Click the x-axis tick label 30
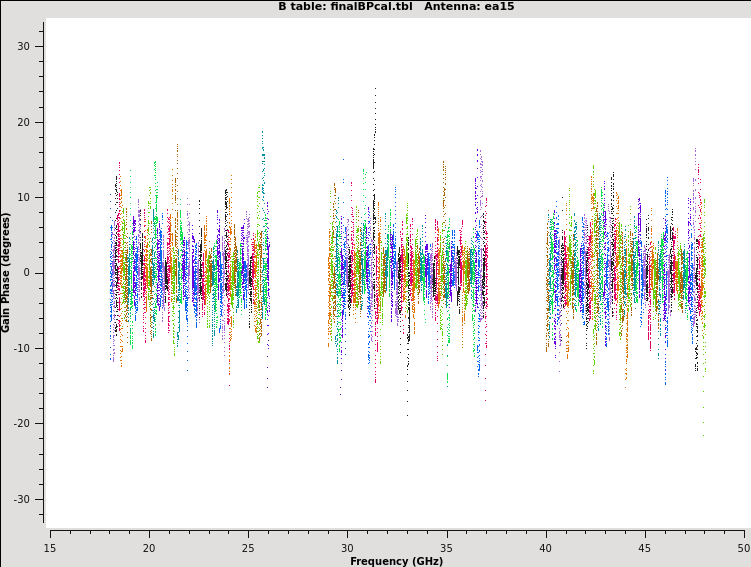Screen dimensions: 751x567 [347, 547]
